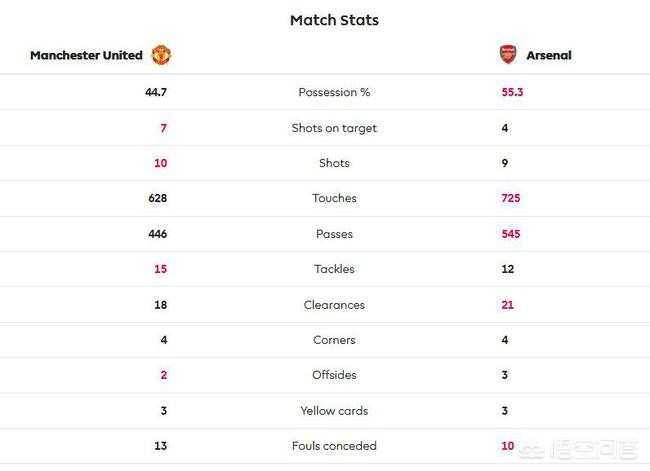Click the Offsides row label

coord(334,375)
